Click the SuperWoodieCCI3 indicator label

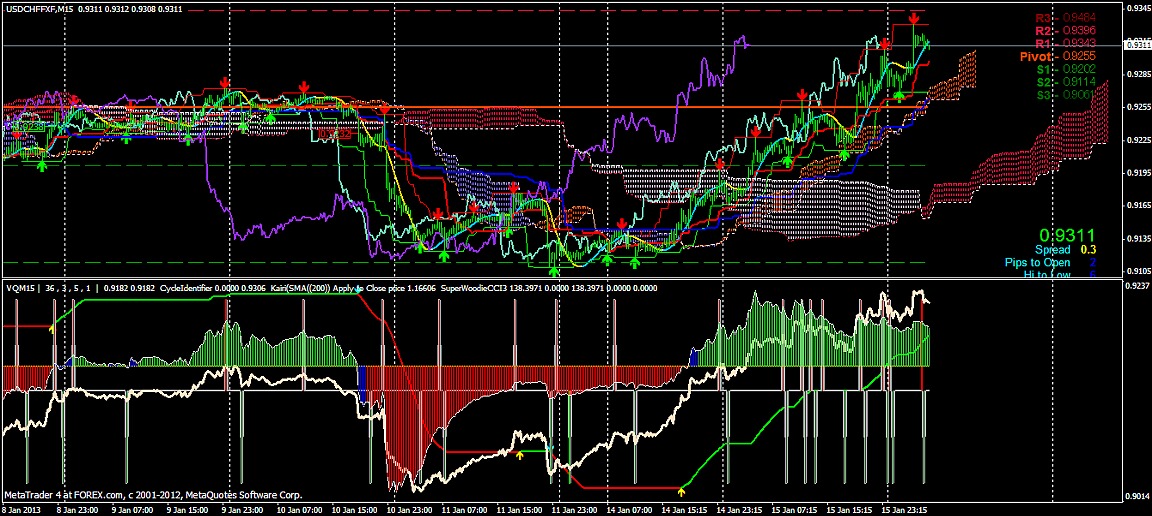tap(473, 288)
